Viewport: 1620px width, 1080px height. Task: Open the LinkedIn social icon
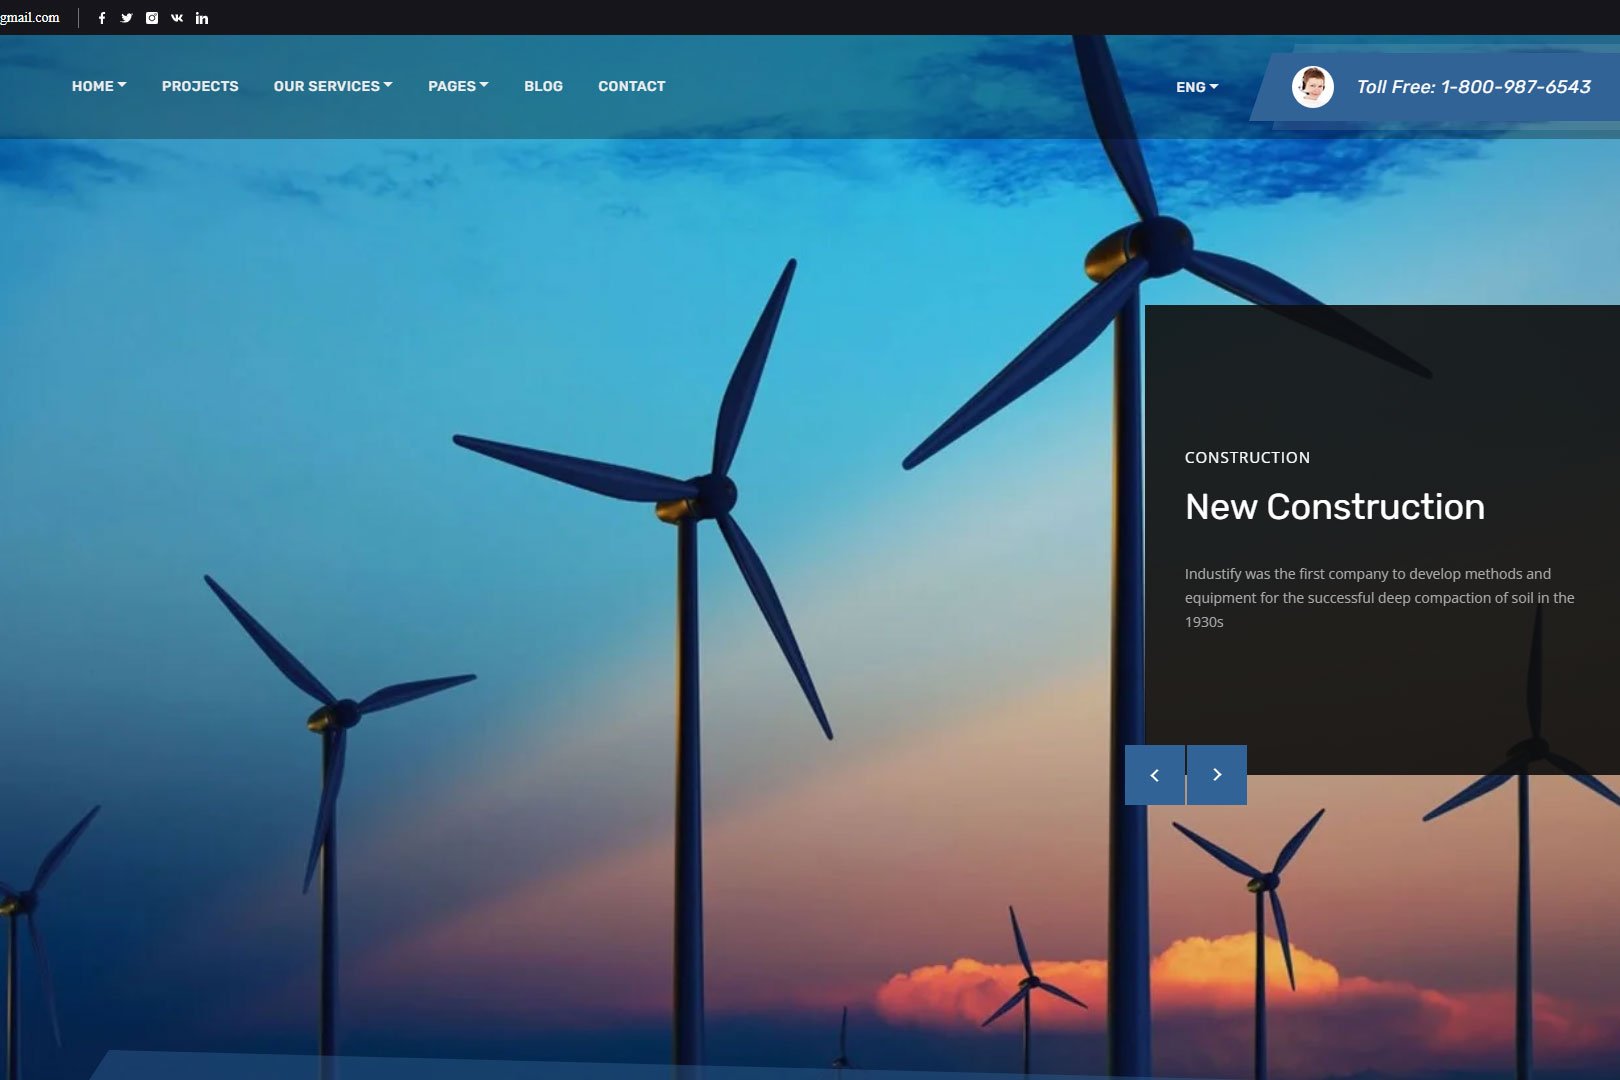[202, 18]
